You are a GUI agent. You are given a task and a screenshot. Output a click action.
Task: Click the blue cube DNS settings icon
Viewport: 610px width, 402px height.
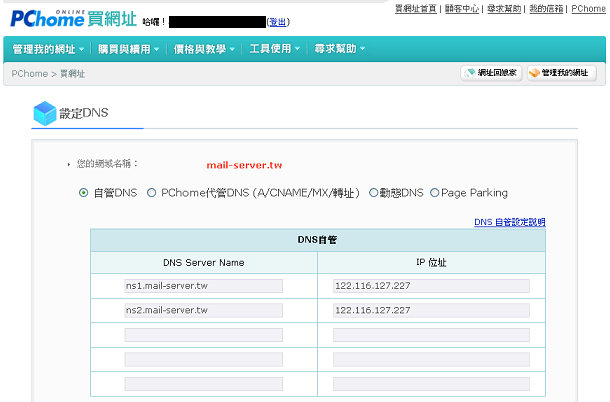(x=45, y=113)
